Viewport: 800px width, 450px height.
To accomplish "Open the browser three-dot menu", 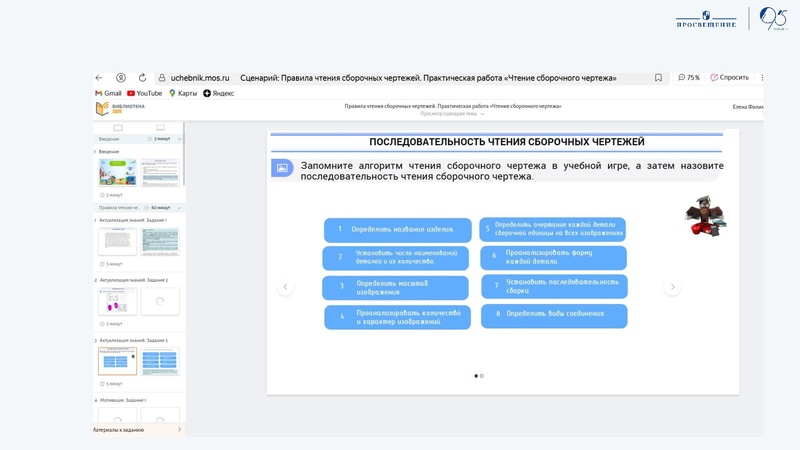I will 762,78.
